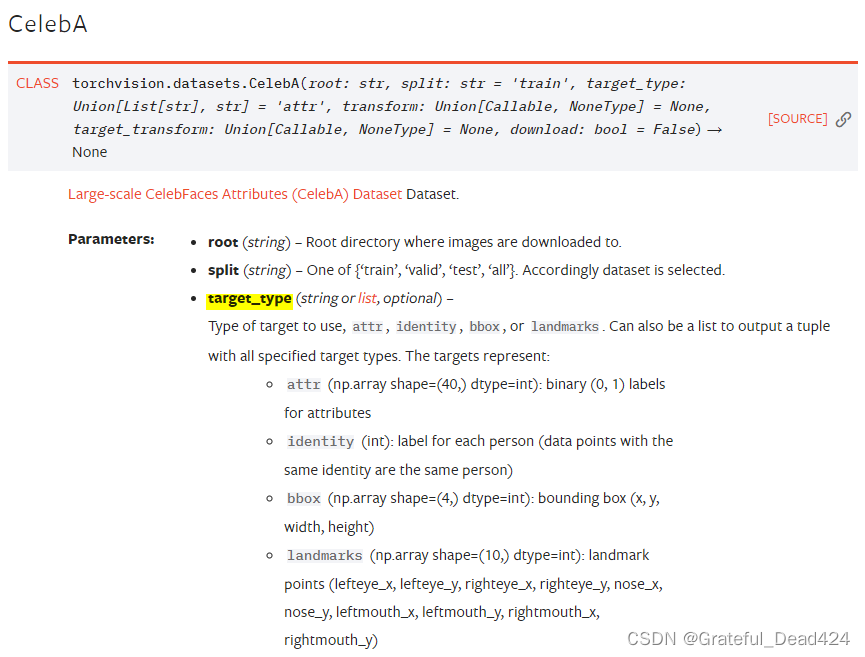Click the CLASS label

pos(38,83)
